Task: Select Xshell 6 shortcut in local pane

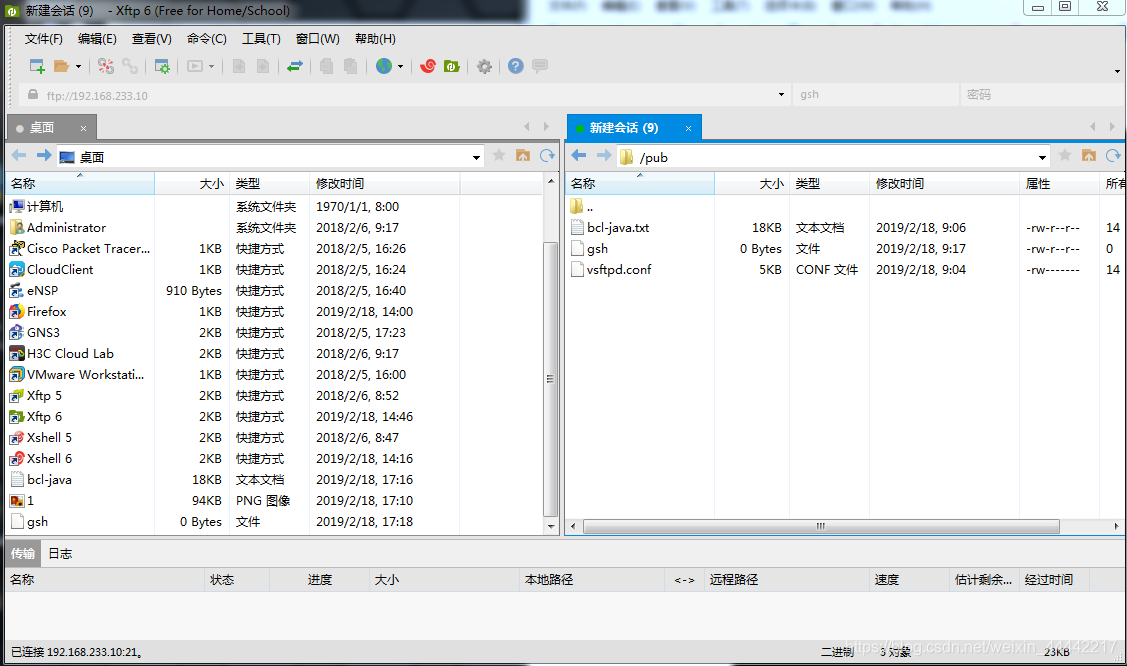Action: pos(49,458)
